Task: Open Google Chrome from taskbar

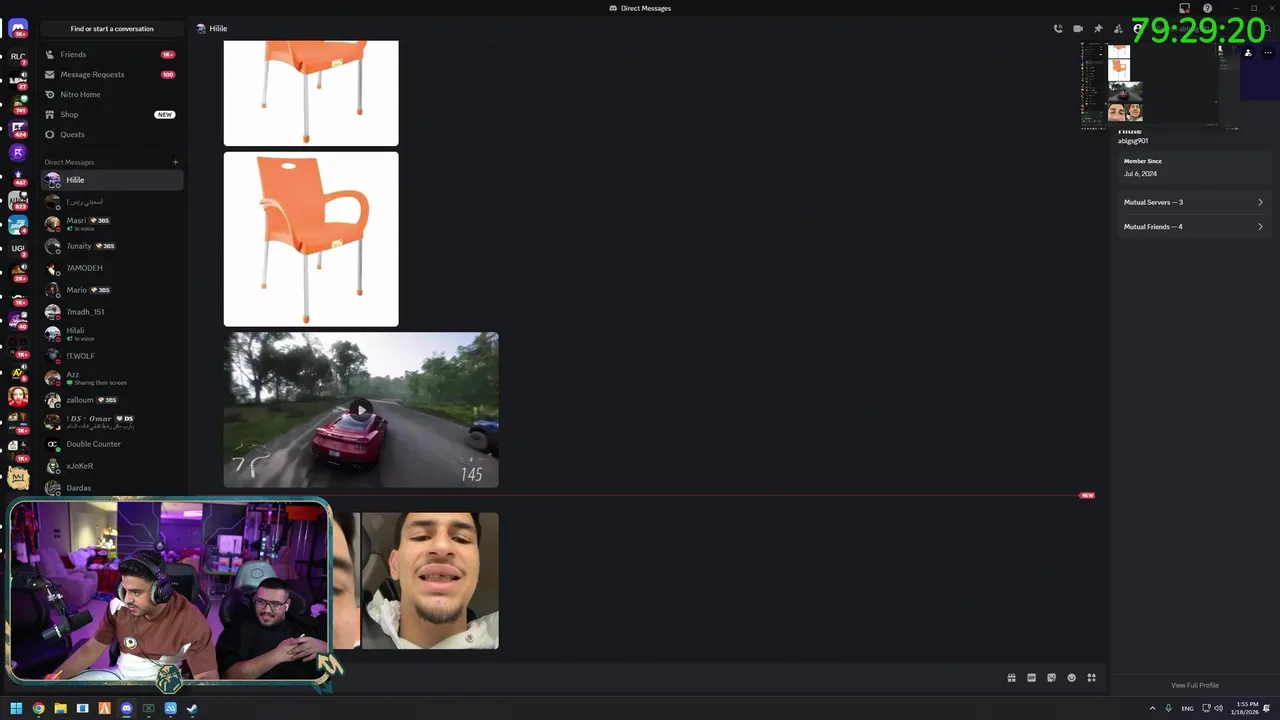Action: tap(38, 708)
